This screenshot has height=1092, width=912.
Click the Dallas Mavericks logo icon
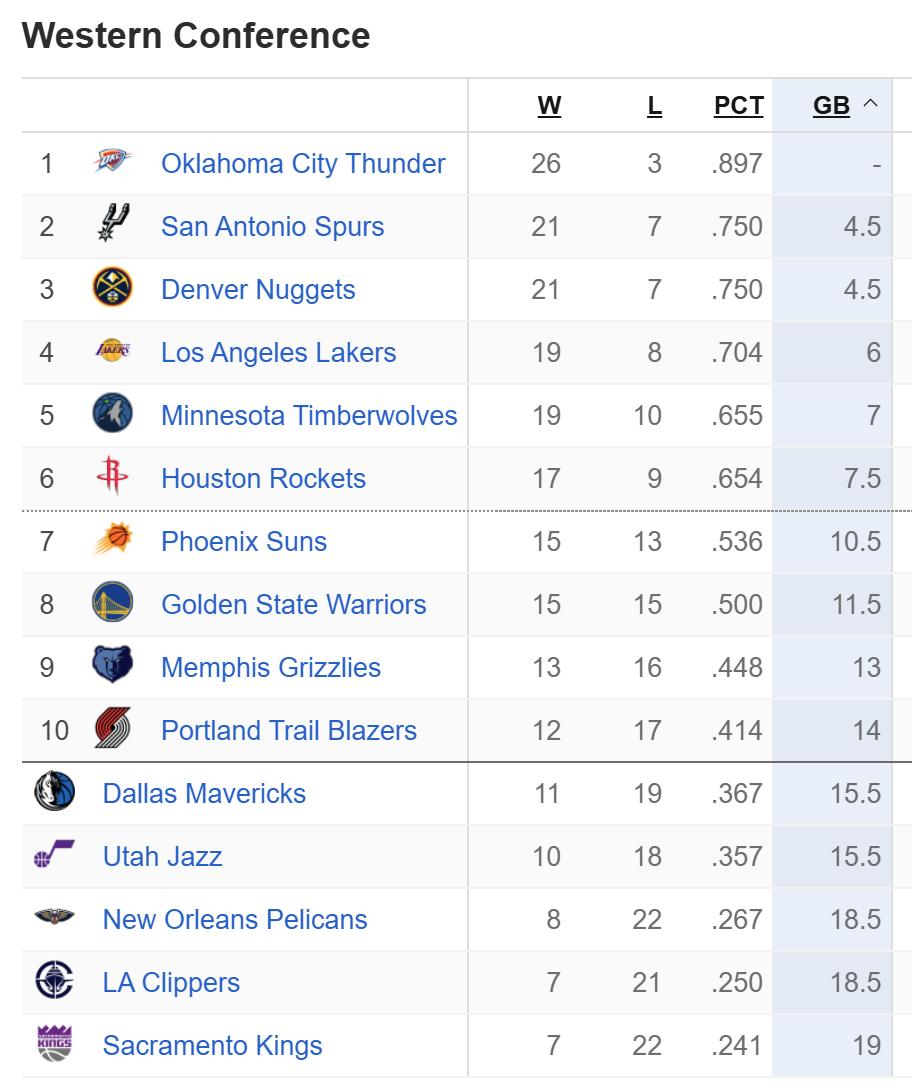(x=54, y=793)
